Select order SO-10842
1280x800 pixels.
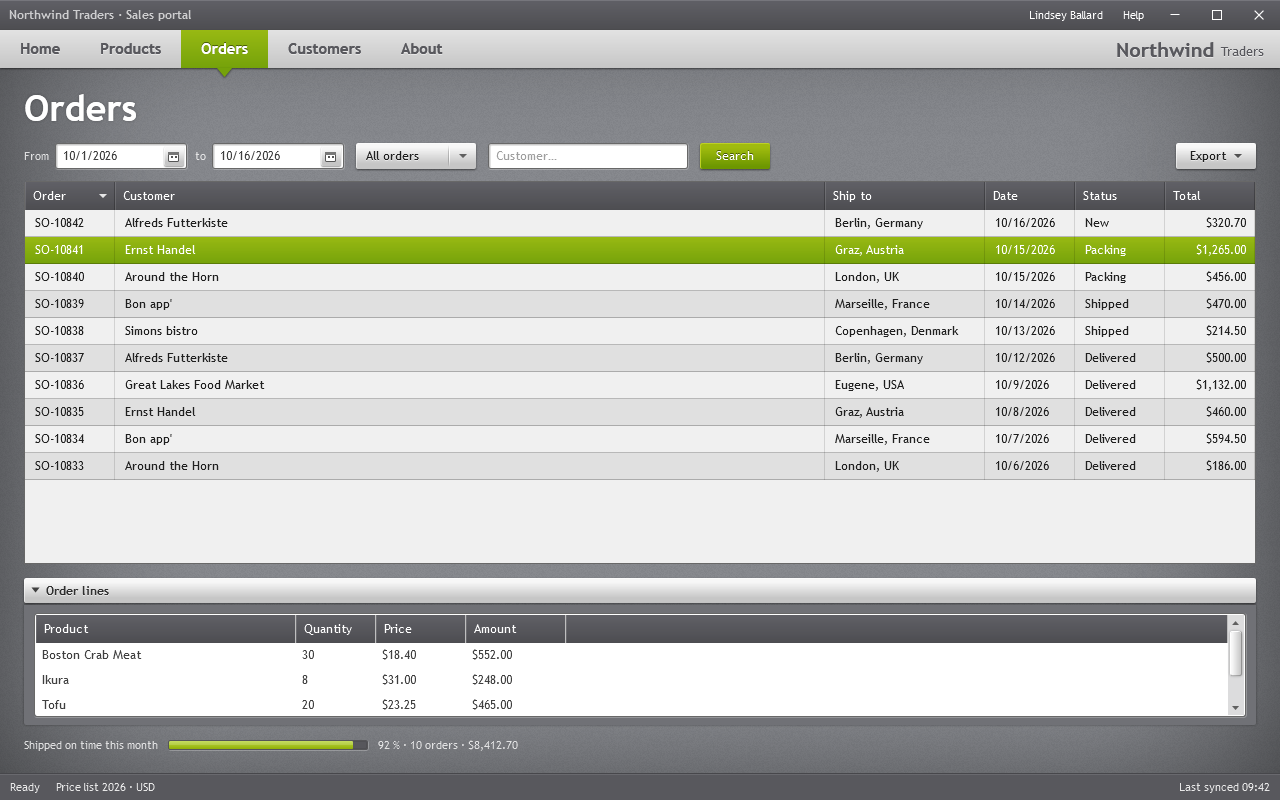pos(640,223)
